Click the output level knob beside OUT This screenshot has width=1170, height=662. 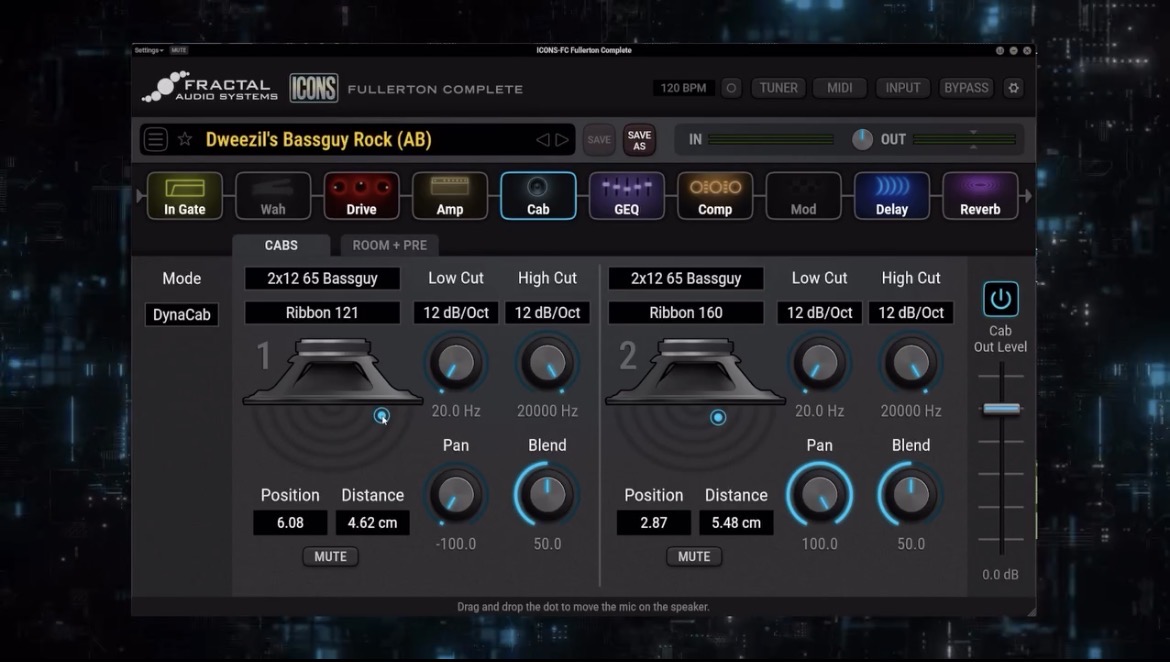coord(862,140)
